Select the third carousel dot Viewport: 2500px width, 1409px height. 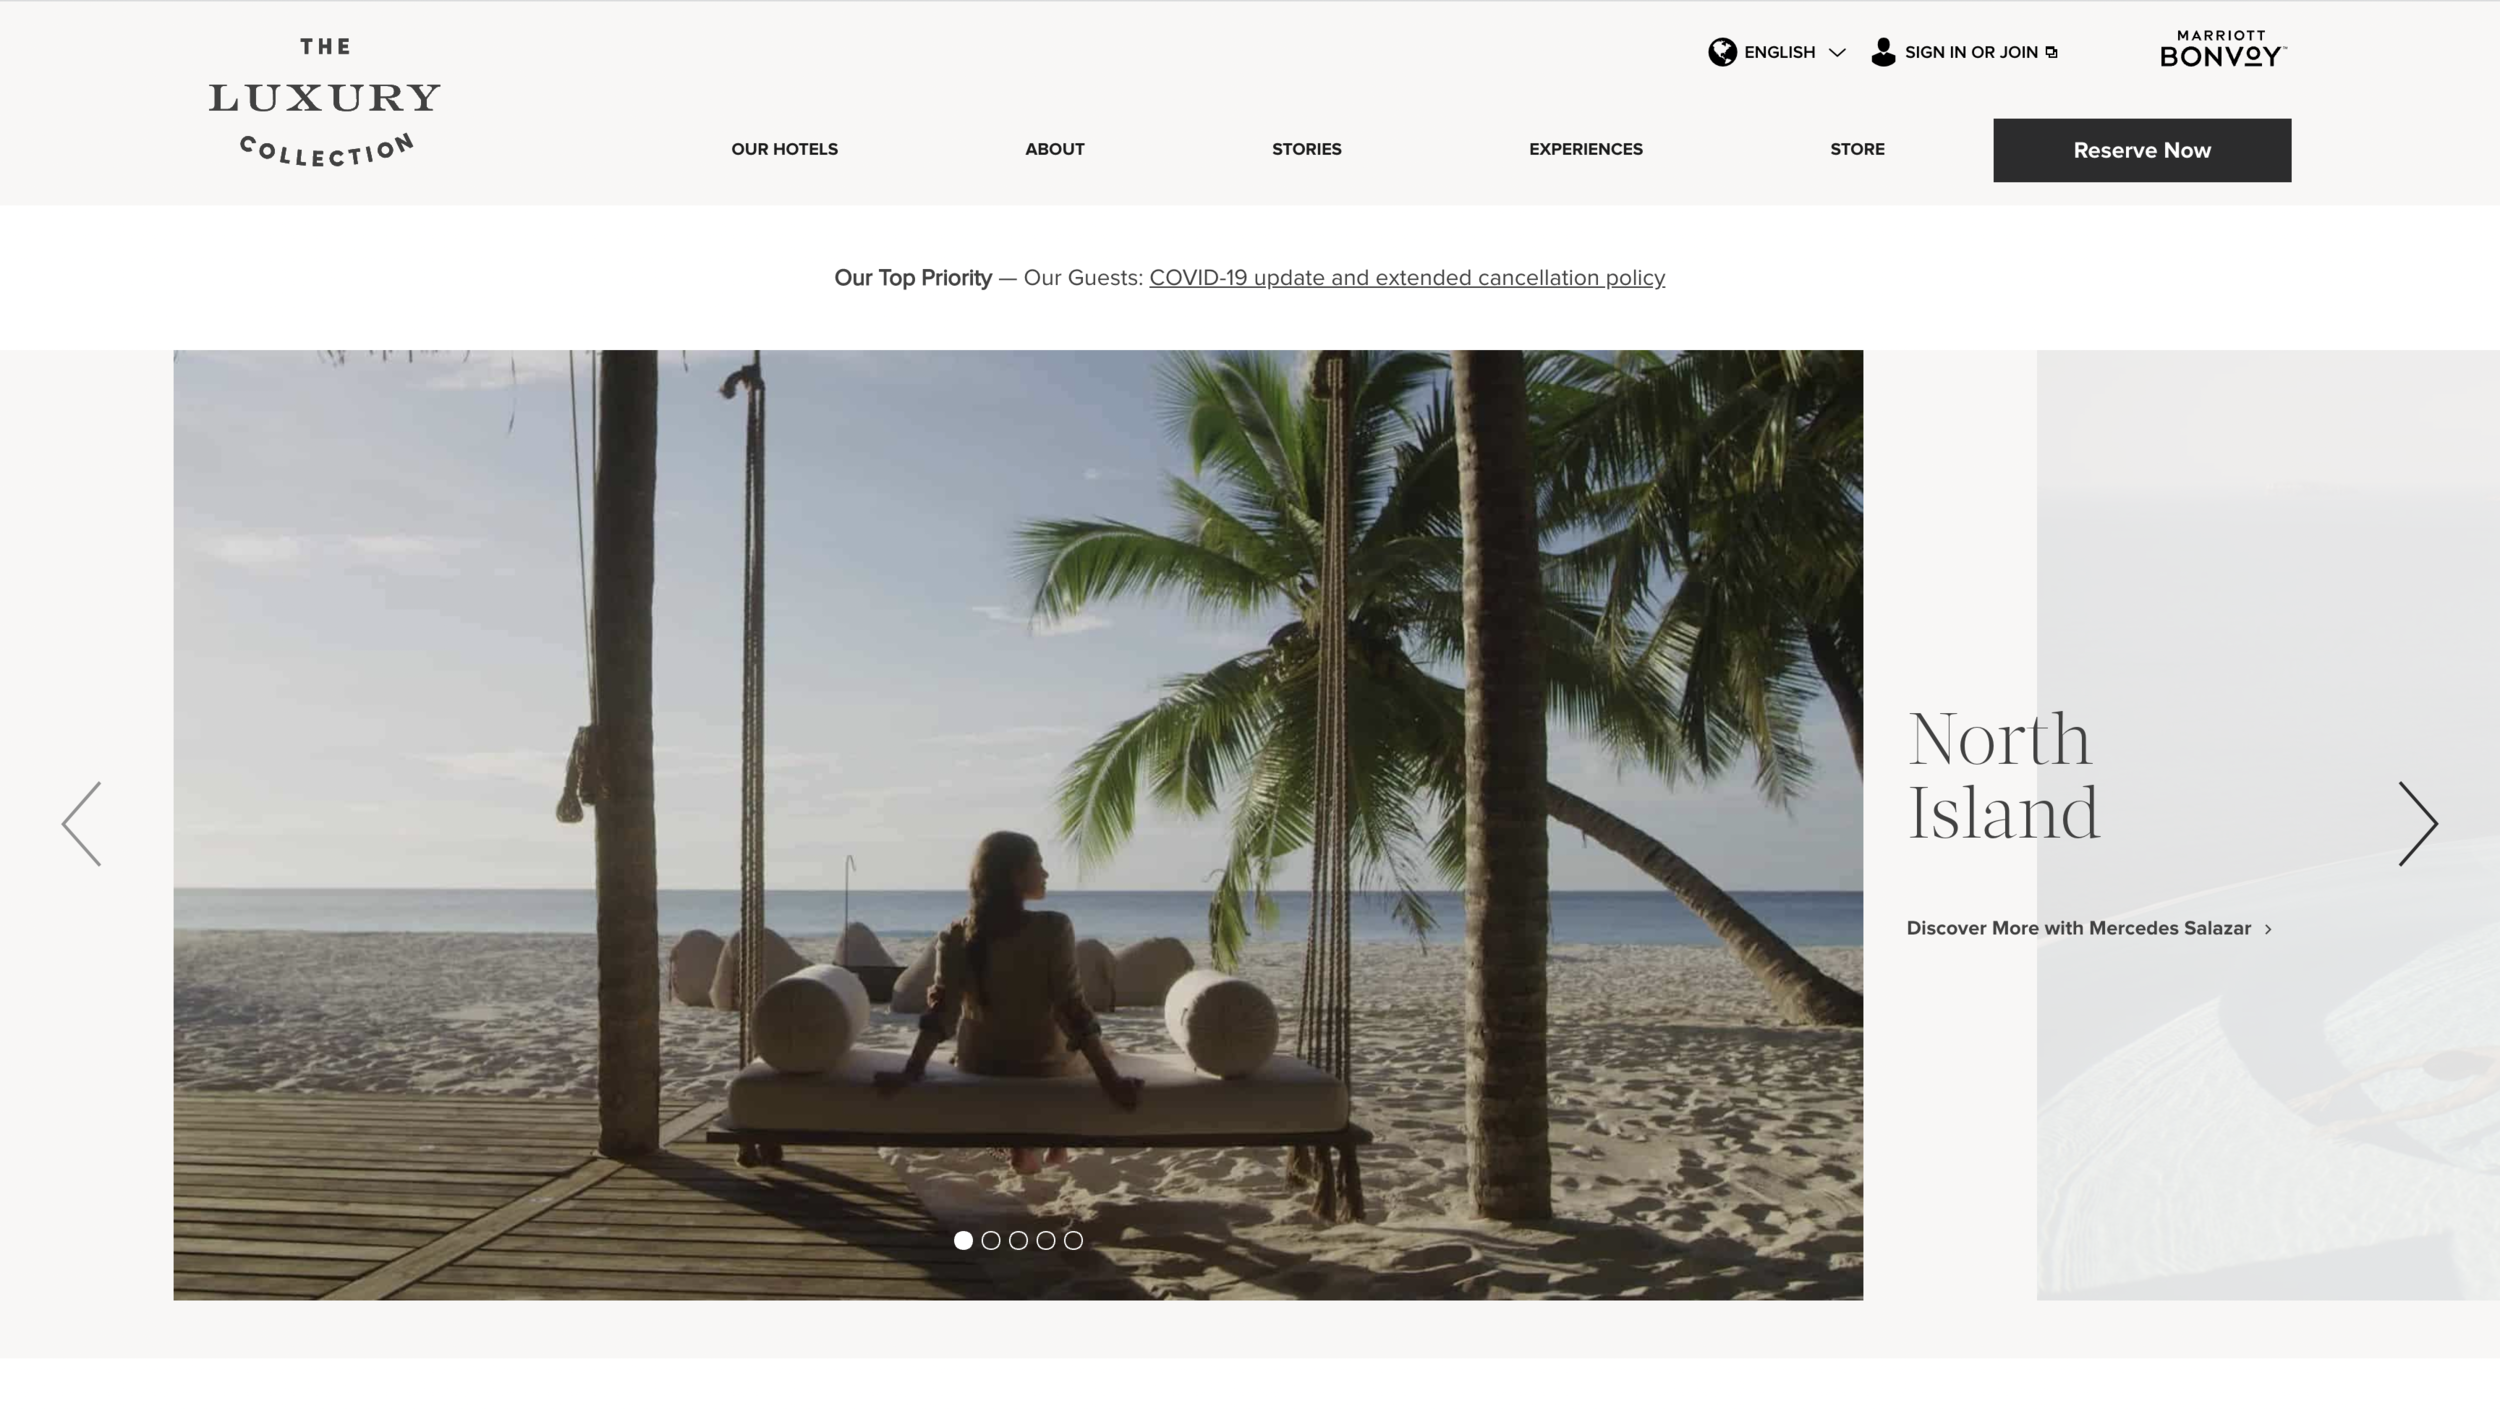[1018, 1240]
